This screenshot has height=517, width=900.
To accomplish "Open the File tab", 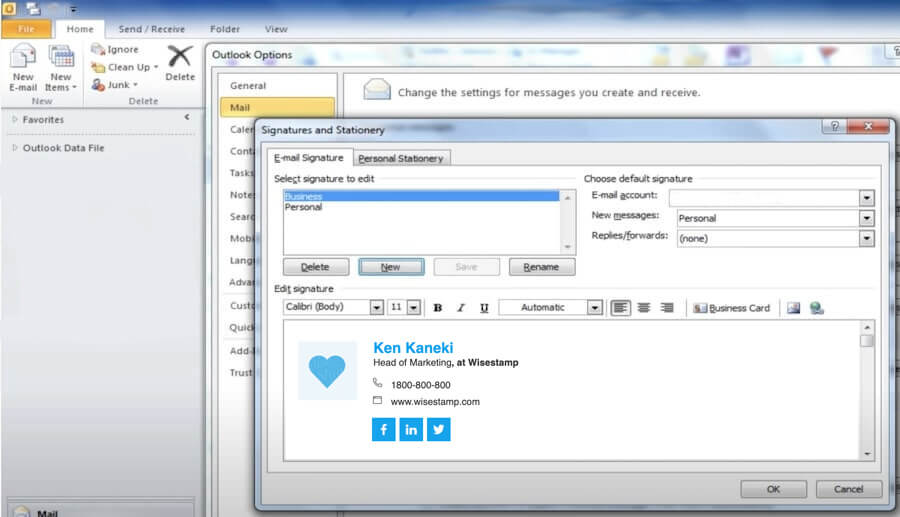I will pyautogui.click(x=26, y=29).
